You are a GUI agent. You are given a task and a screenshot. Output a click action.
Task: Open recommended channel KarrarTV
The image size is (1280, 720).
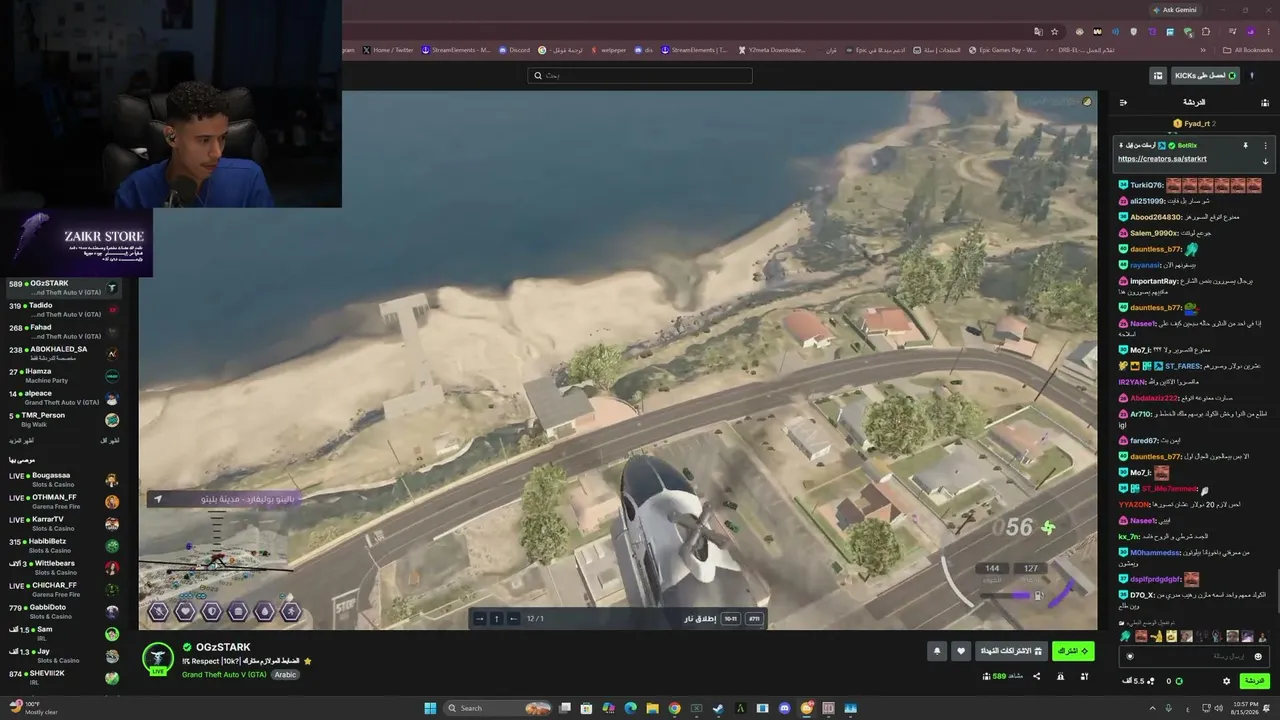(x=64, y=524)
